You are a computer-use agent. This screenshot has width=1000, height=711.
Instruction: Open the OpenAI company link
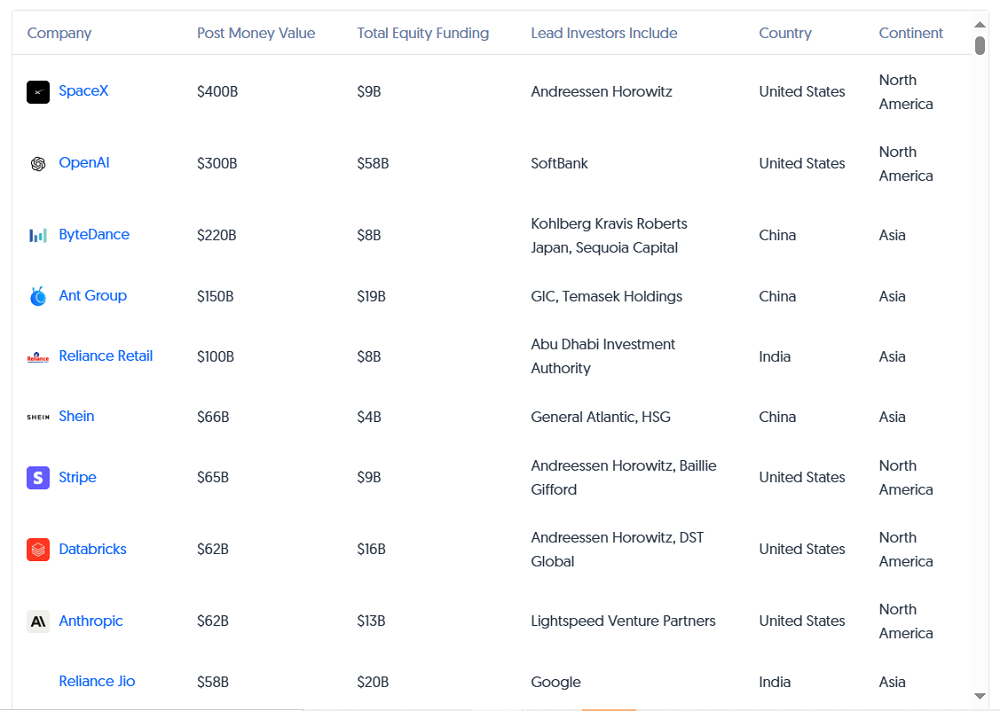point(84,163)
